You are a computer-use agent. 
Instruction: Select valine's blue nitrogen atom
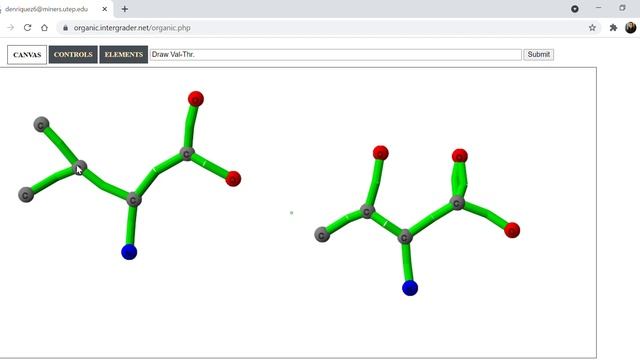tap(129, 252)
